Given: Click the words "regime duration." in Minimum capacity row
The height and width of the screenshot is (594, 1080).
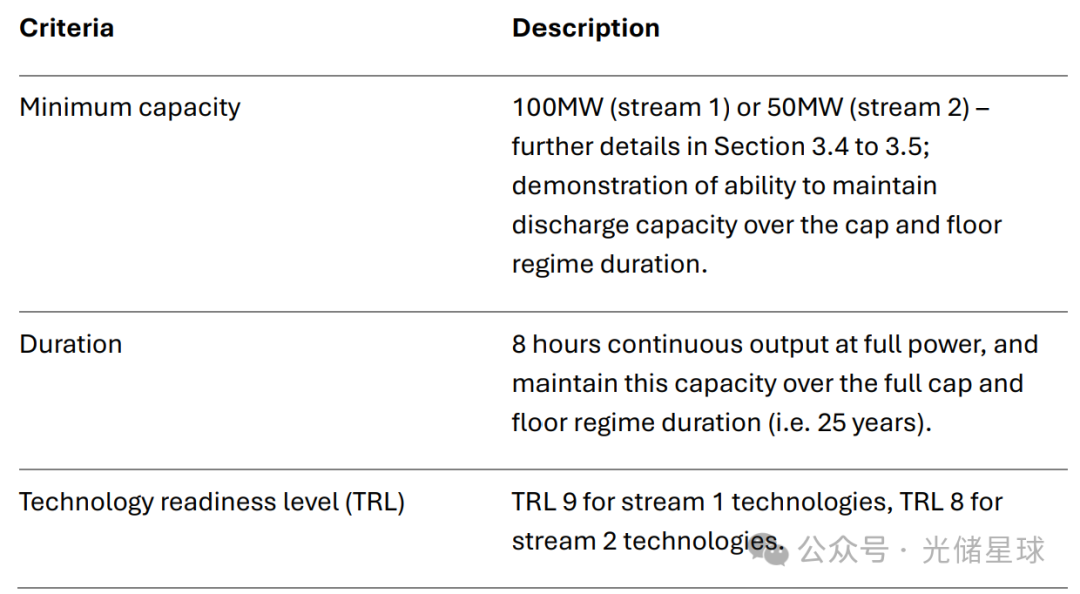Looking at the screenshot, I should pos(606,264).
